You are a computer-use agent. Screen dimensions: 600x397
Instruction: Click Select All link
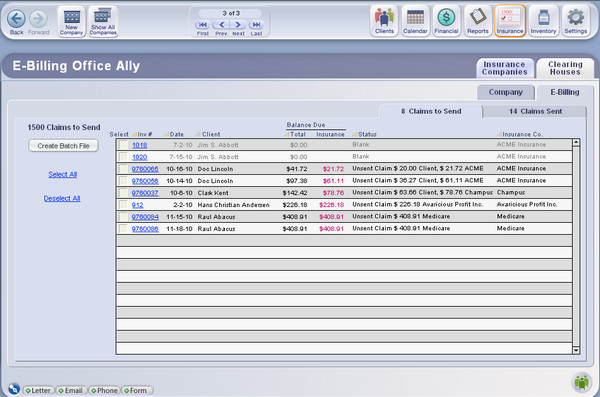[x=62, y=175]
